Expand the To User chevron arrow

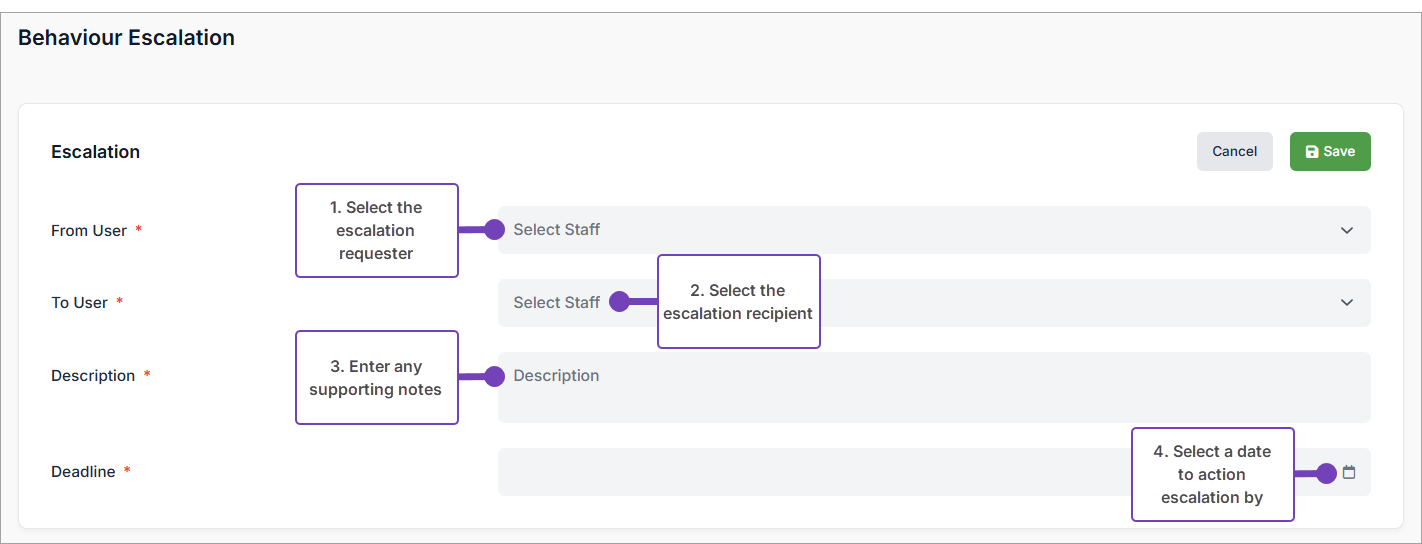1346,303
